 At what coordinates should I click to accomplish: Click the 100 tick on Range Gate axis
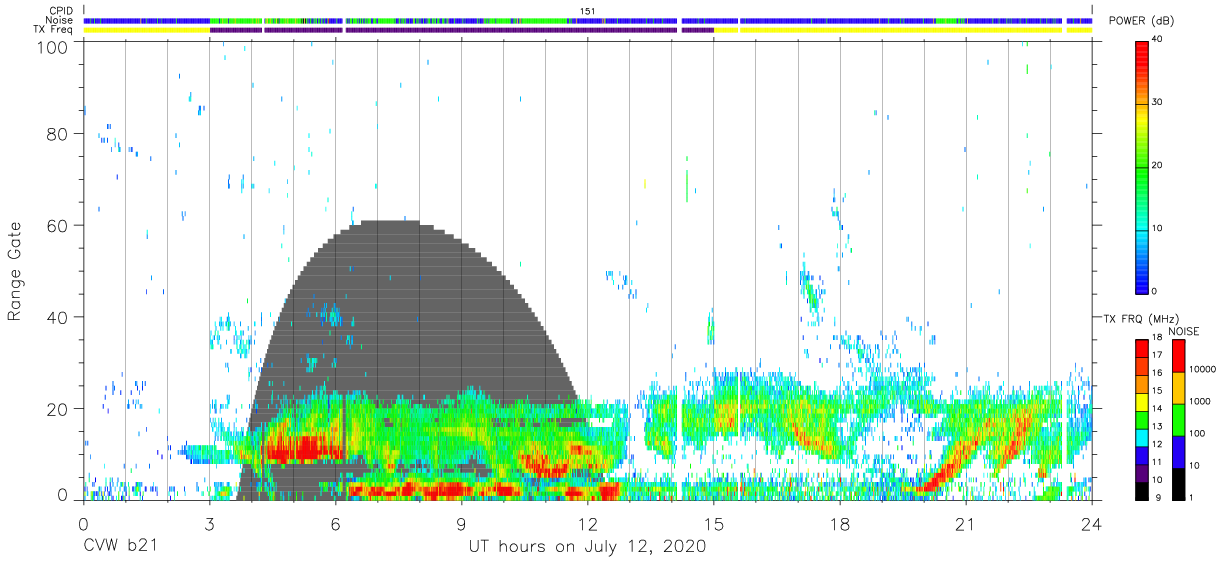[x=52, y=47]
